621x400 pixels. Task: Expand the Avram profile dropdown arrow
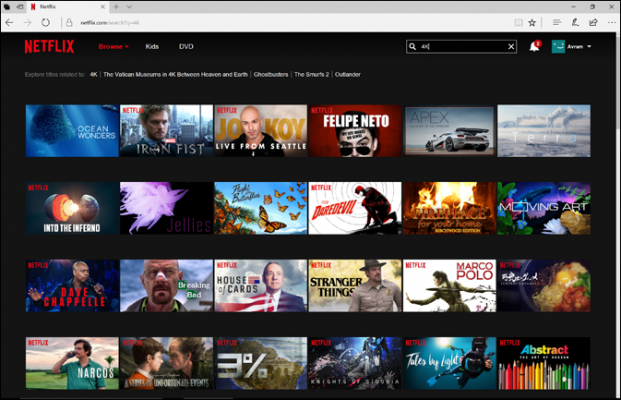(x=589, y=46)
